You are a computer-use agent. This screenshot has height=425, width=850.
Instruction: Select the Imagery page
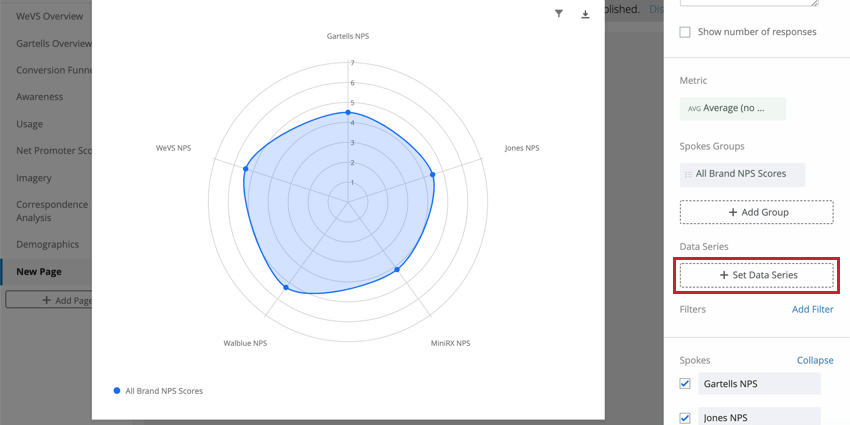(34, 178)
